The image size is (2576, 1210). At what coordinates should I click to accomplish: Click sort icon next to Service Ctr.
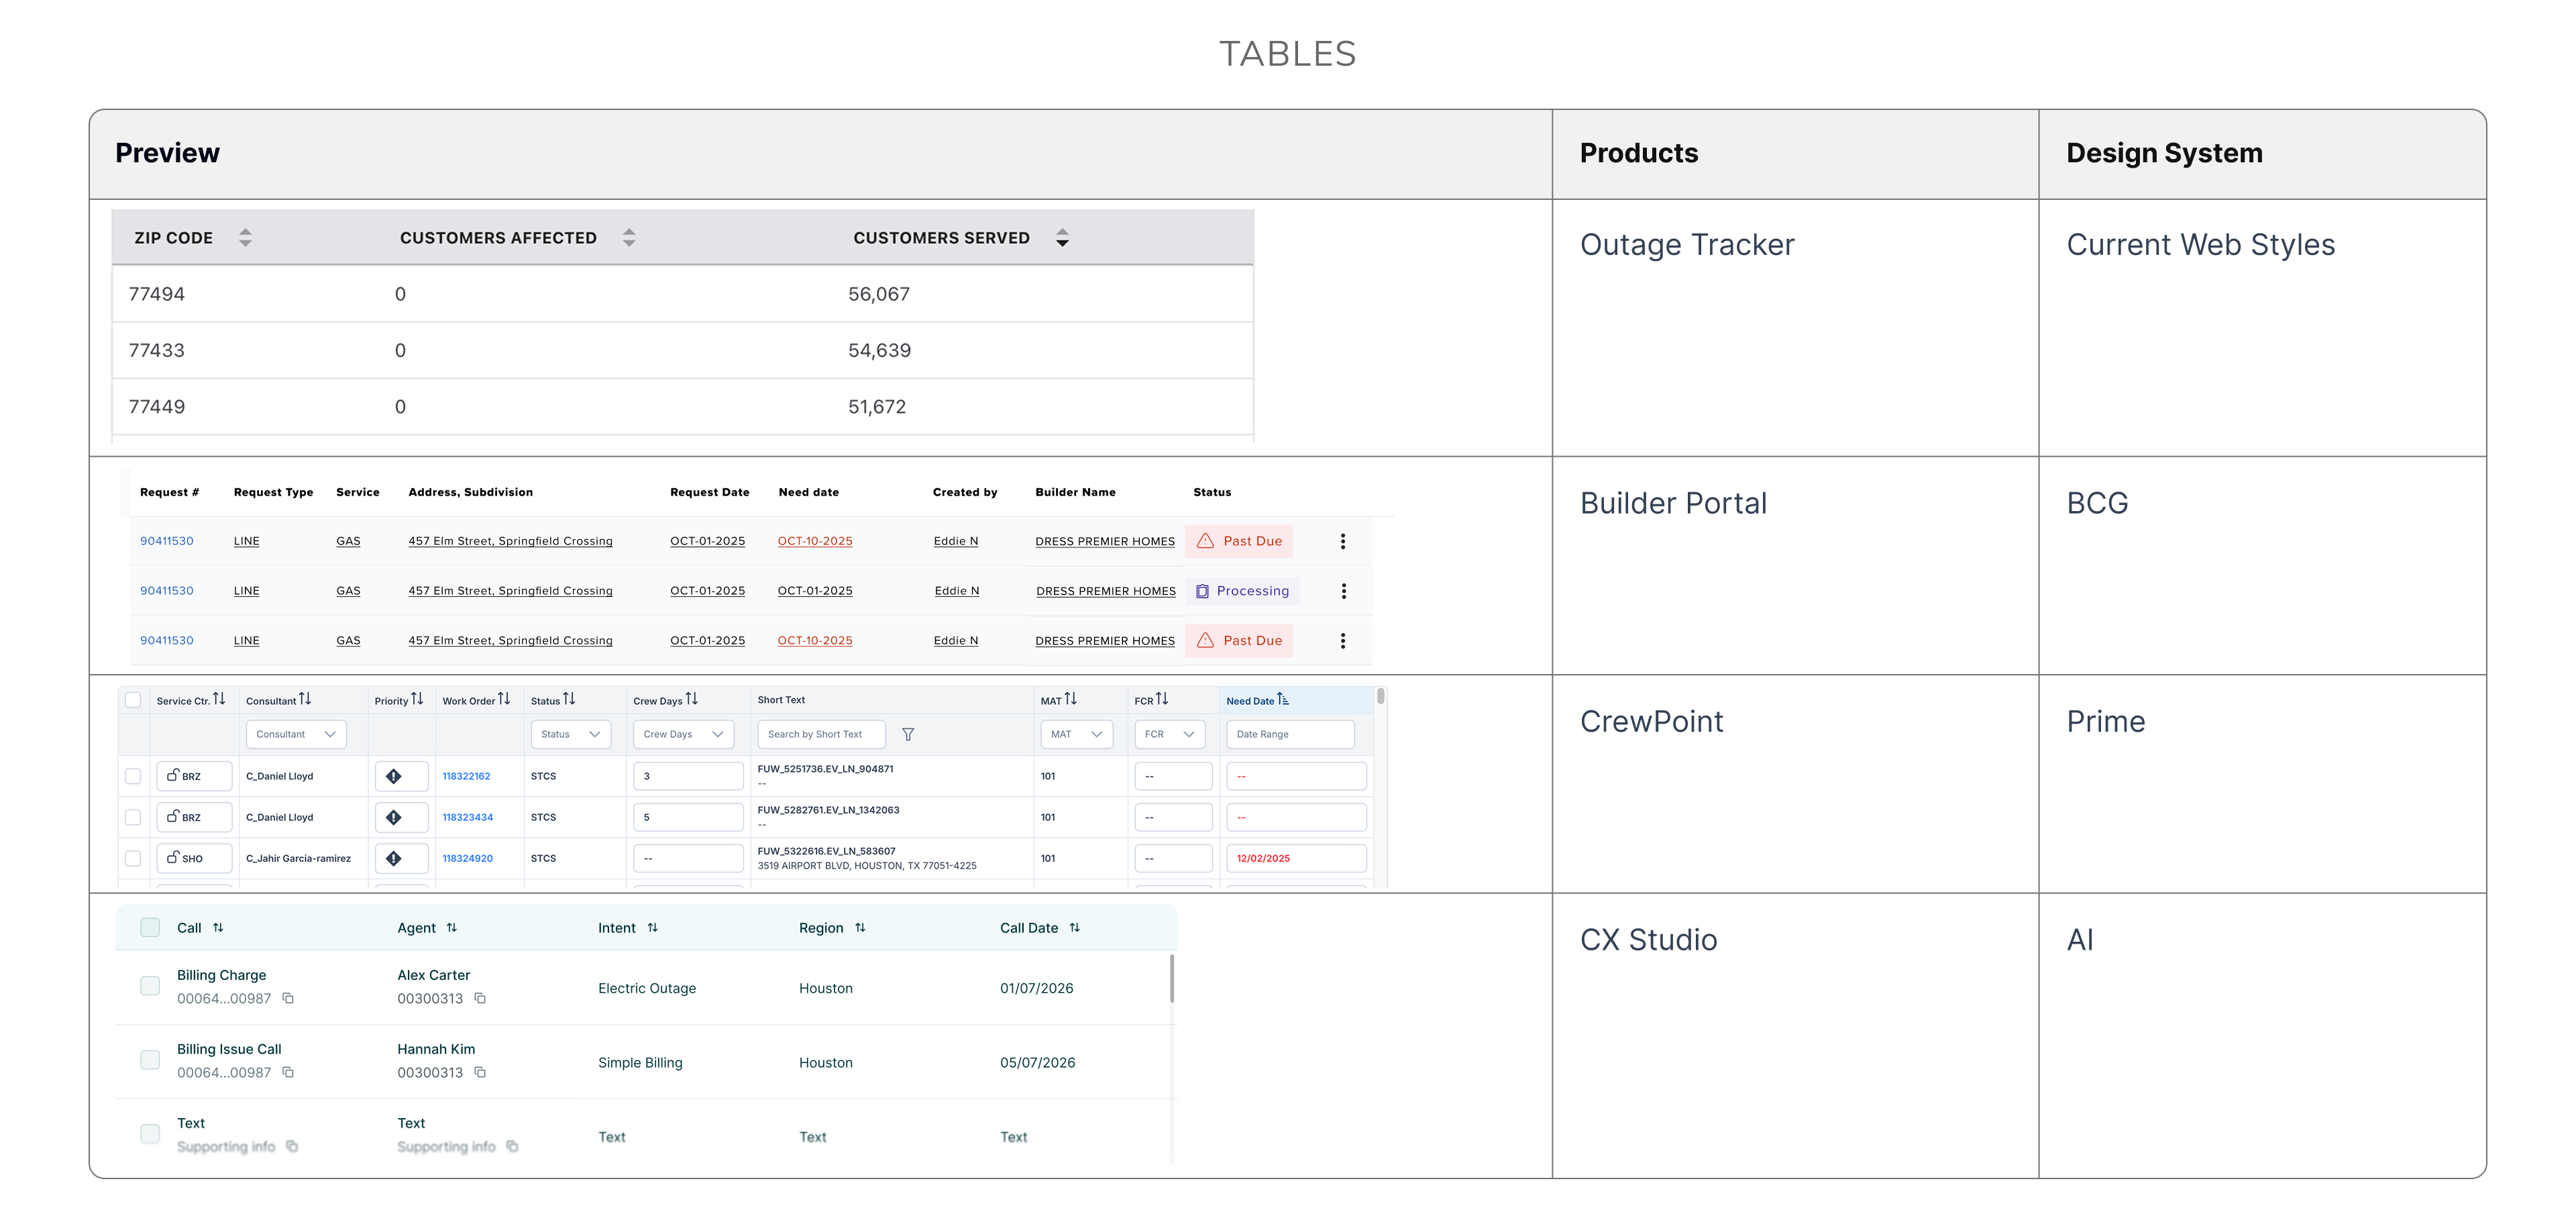(x=219, y=699)
